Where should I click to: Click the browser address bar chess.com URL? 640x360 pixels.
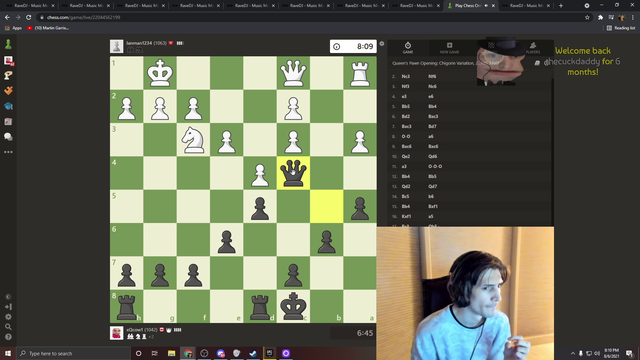click(83, 18)
